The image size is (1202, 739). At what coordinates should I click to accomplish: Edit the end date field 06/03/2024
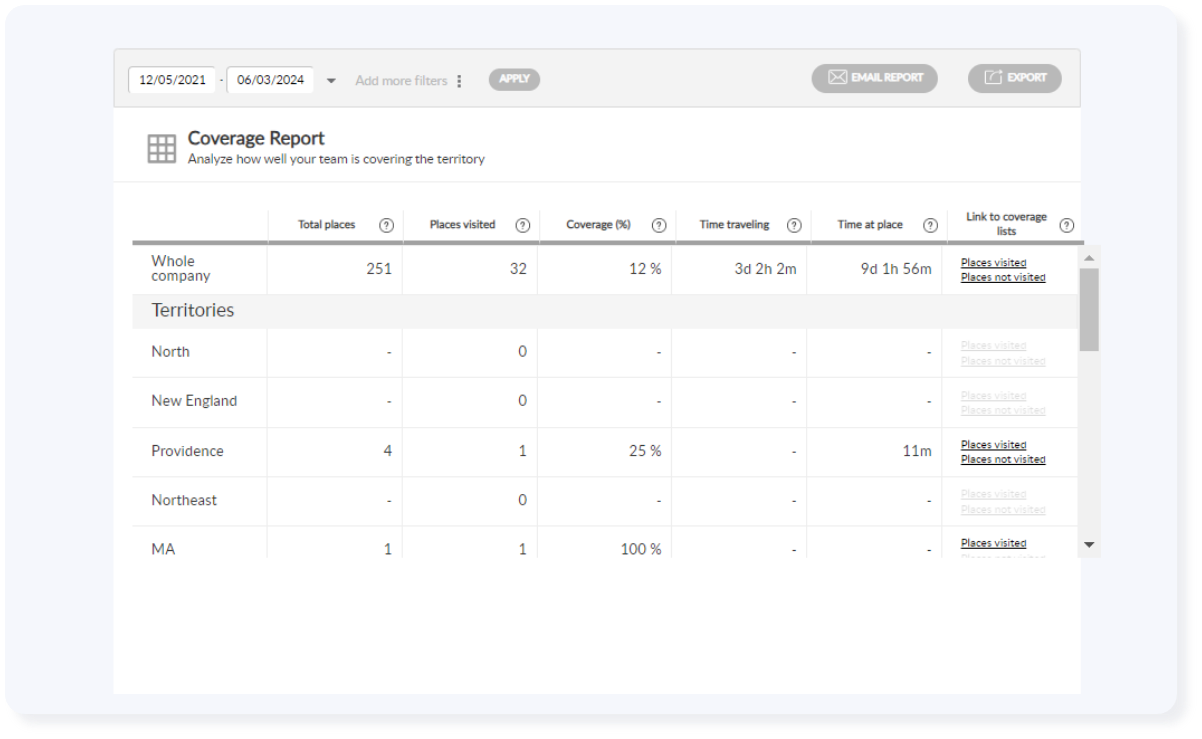coord(270,80)
